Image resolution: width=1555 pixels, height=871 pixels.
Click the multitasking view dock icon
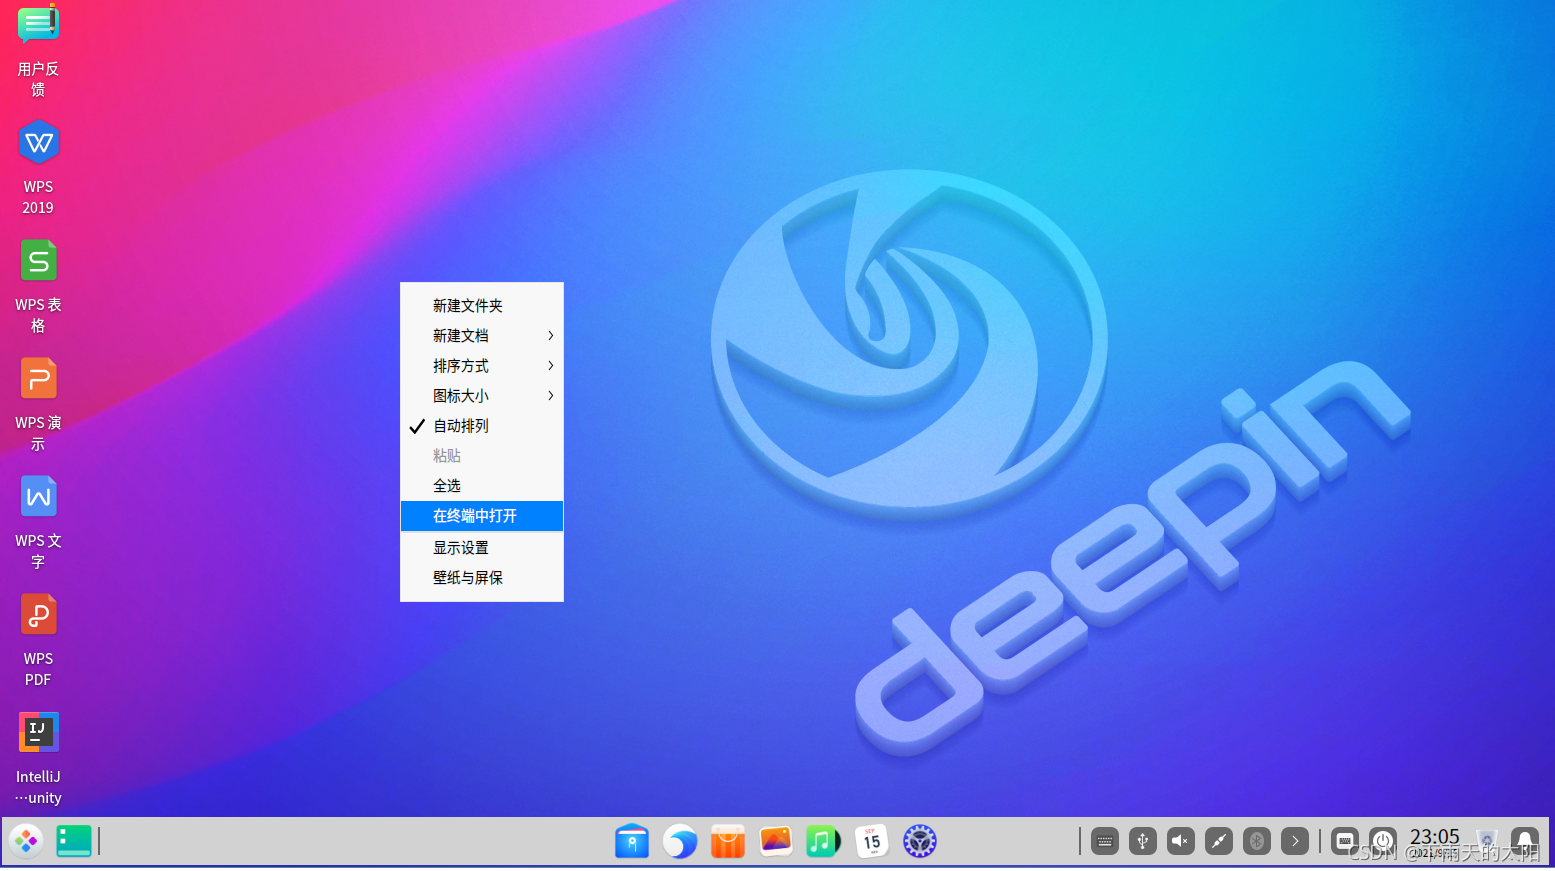pyautogui.click(x=74, y=841)
